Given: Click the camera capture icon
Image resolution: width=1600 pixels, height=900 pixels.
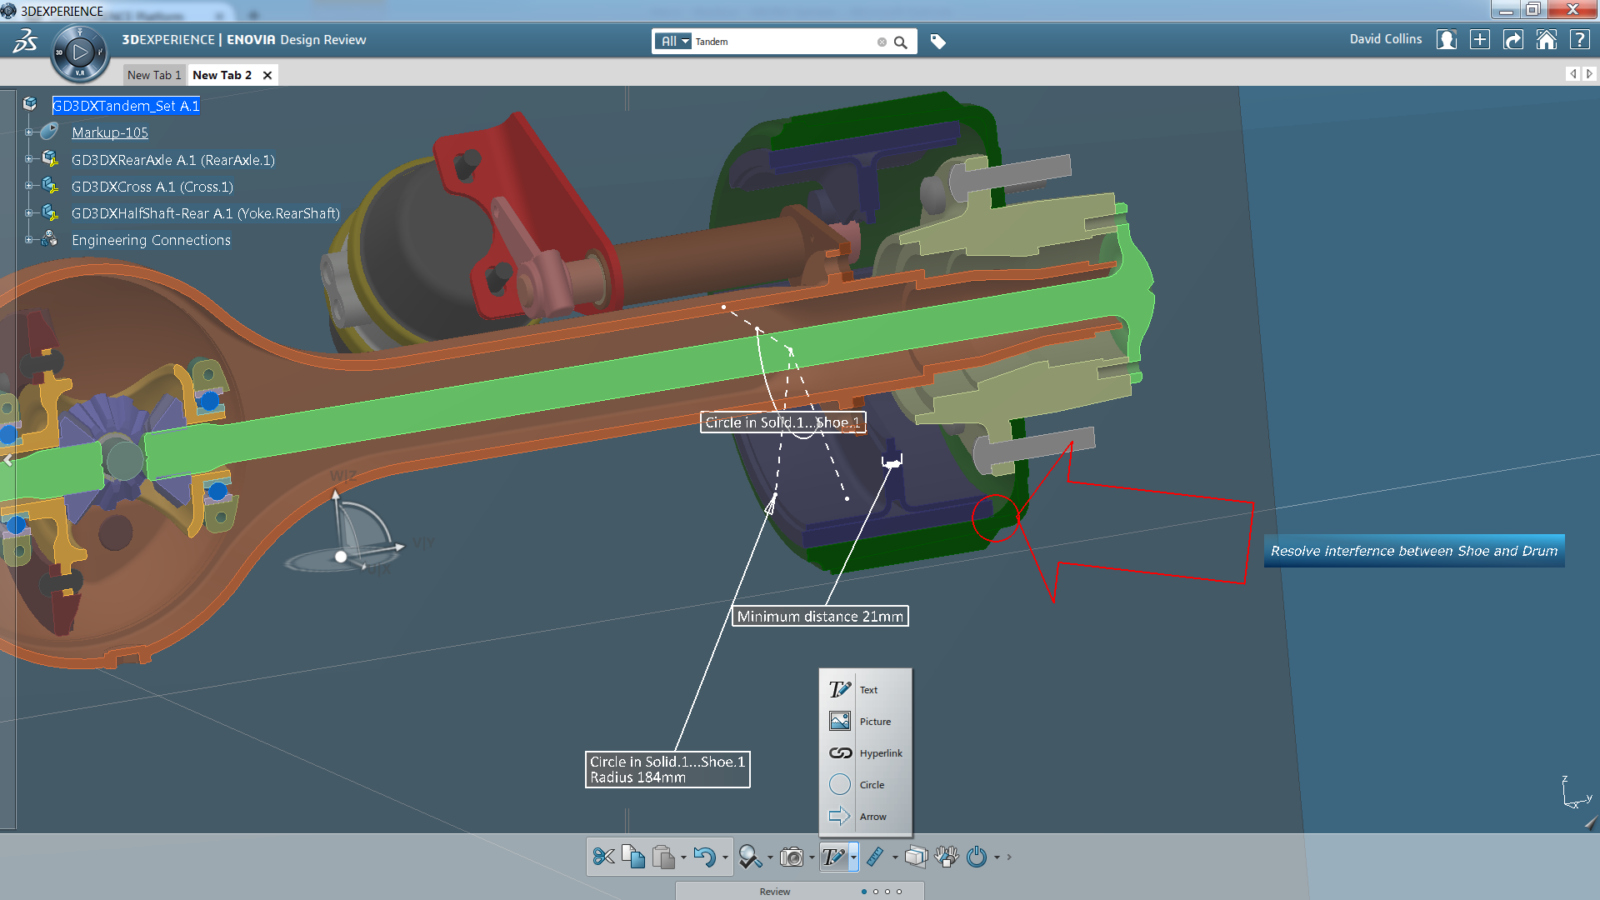Looking at the screenshot, I should pyautogui.click(x=791, y=857).
